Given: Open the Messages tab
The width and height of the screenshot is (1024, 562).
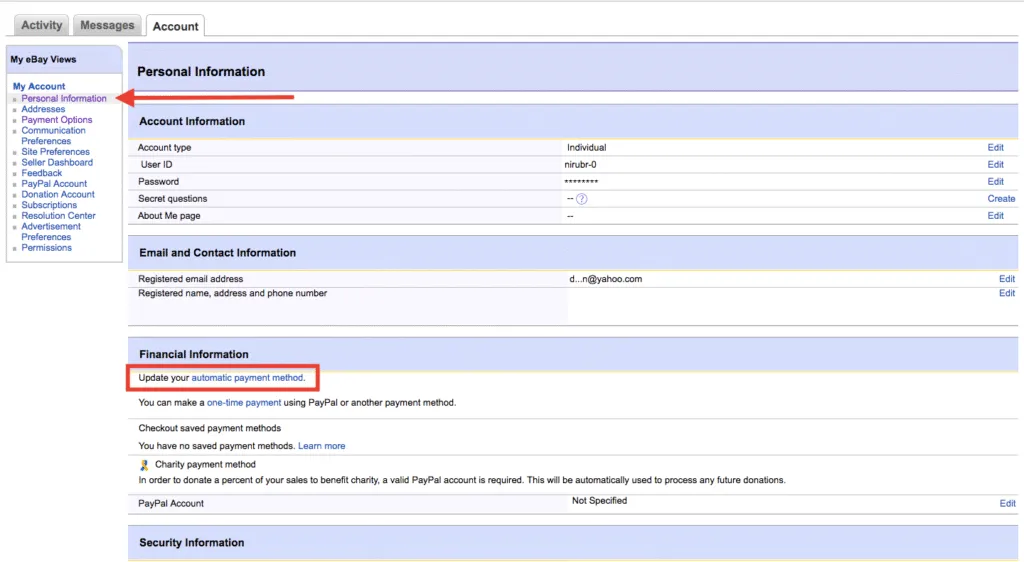Looking at the screenshot, I should (107, 25).
